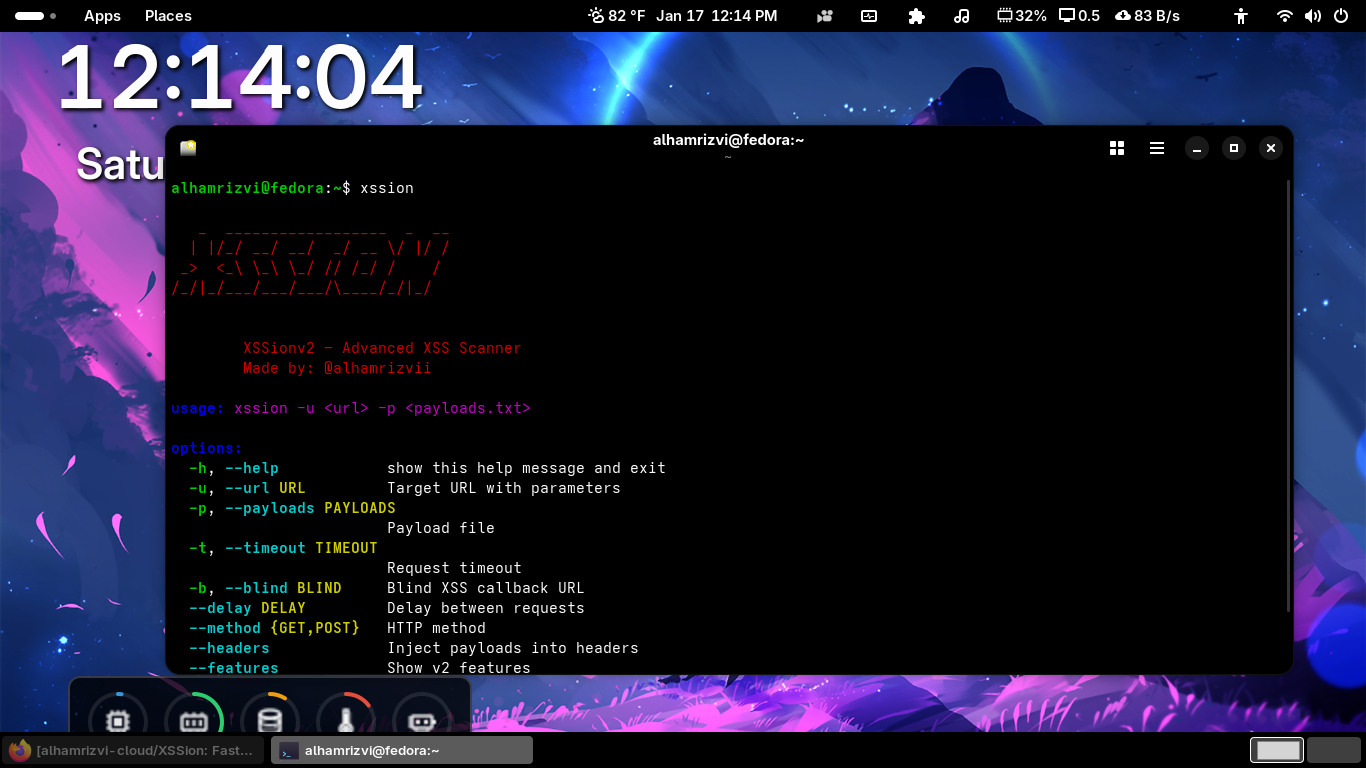1366x768 pixels.
Task: Switch to the first workspace thumbnail
Action: pyautogui.click(x=1278, y=750)
